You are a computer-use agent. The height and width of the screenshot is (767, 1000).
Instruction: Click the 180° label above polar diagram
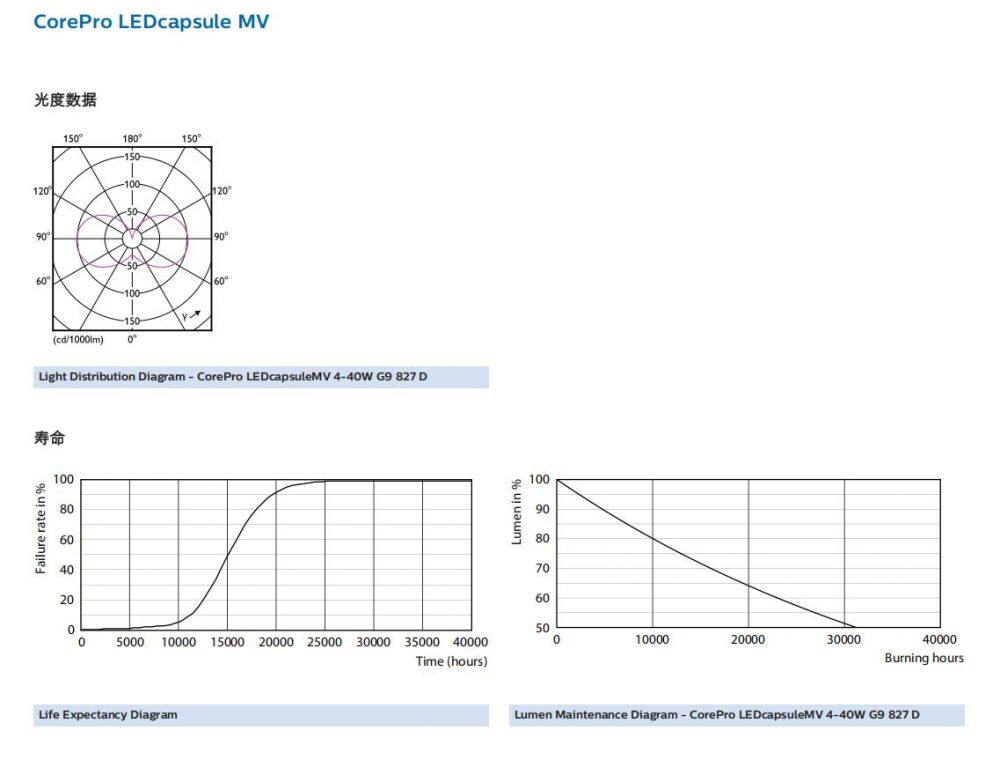click(x=132, y=138)
